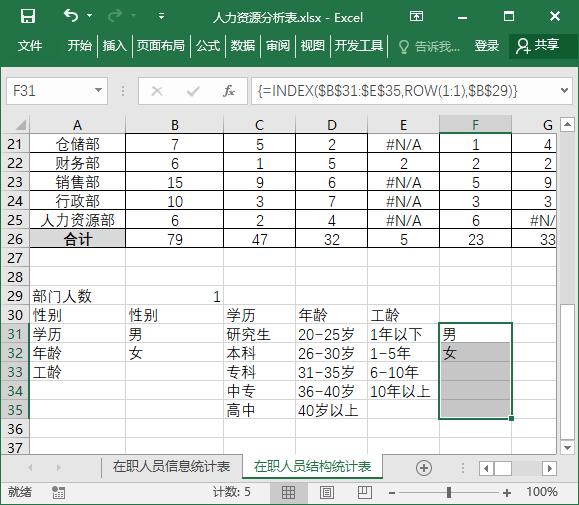Click the formula bar with INDEX formula

coord(404,91)
